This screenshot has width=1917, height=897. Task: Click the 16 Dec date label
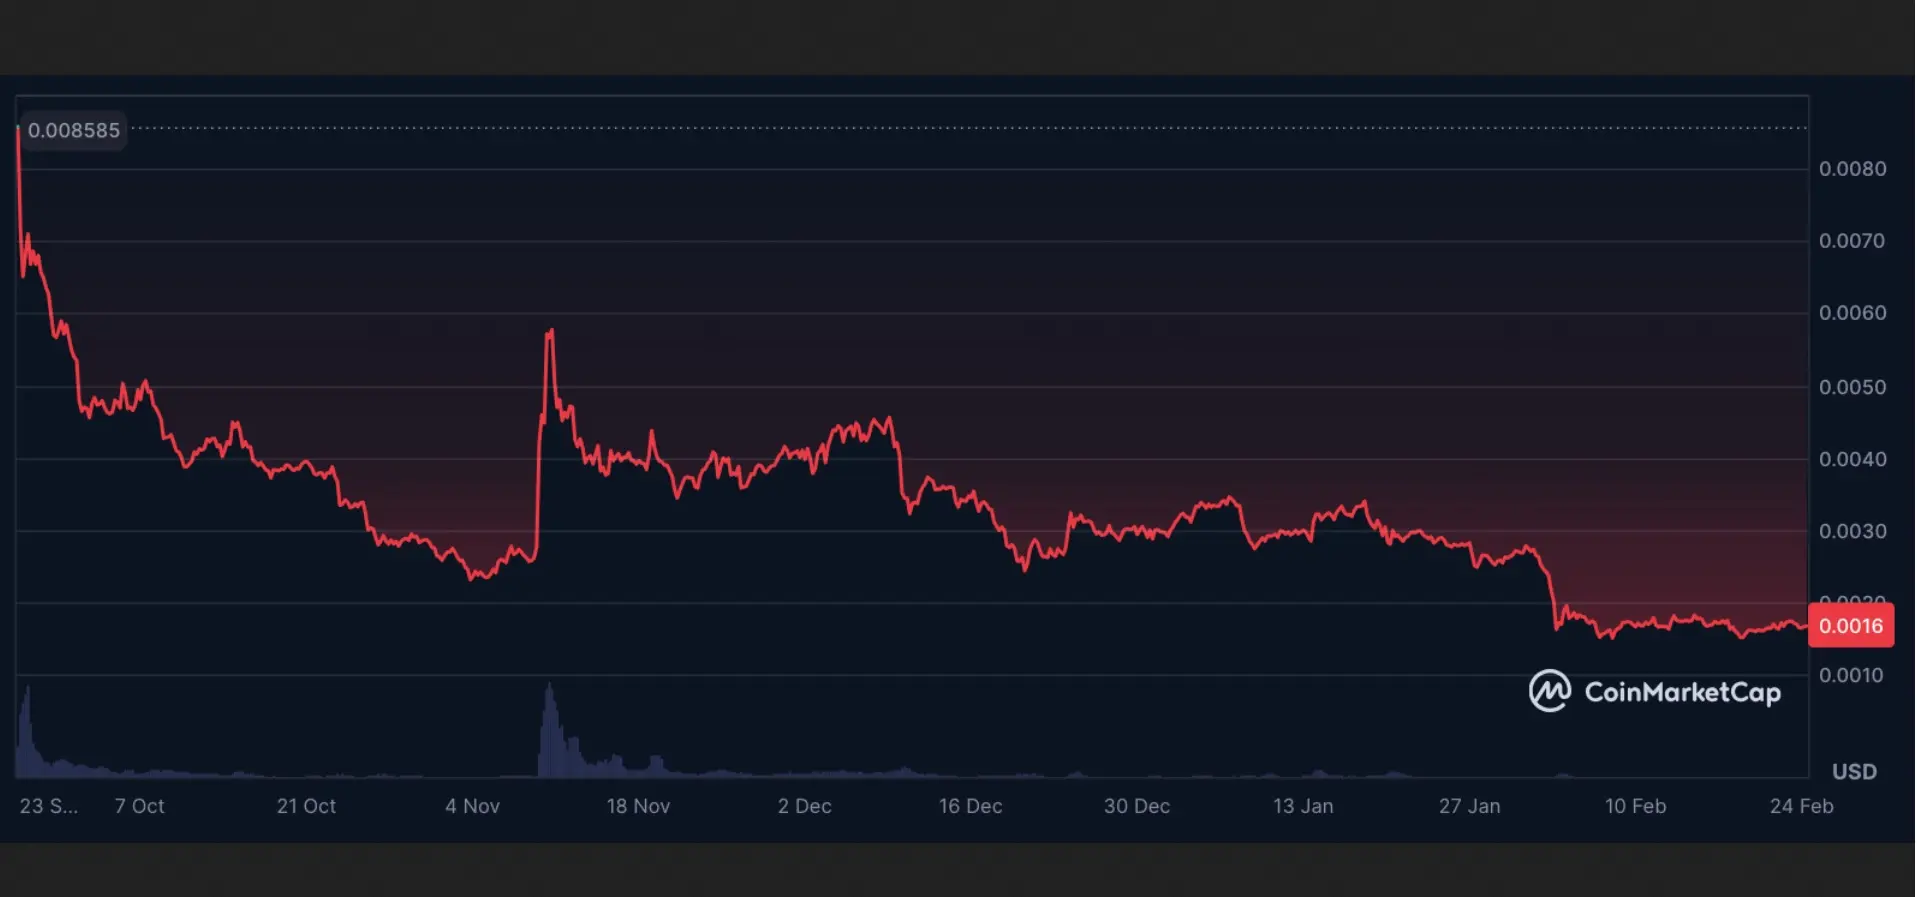(970, 806)
